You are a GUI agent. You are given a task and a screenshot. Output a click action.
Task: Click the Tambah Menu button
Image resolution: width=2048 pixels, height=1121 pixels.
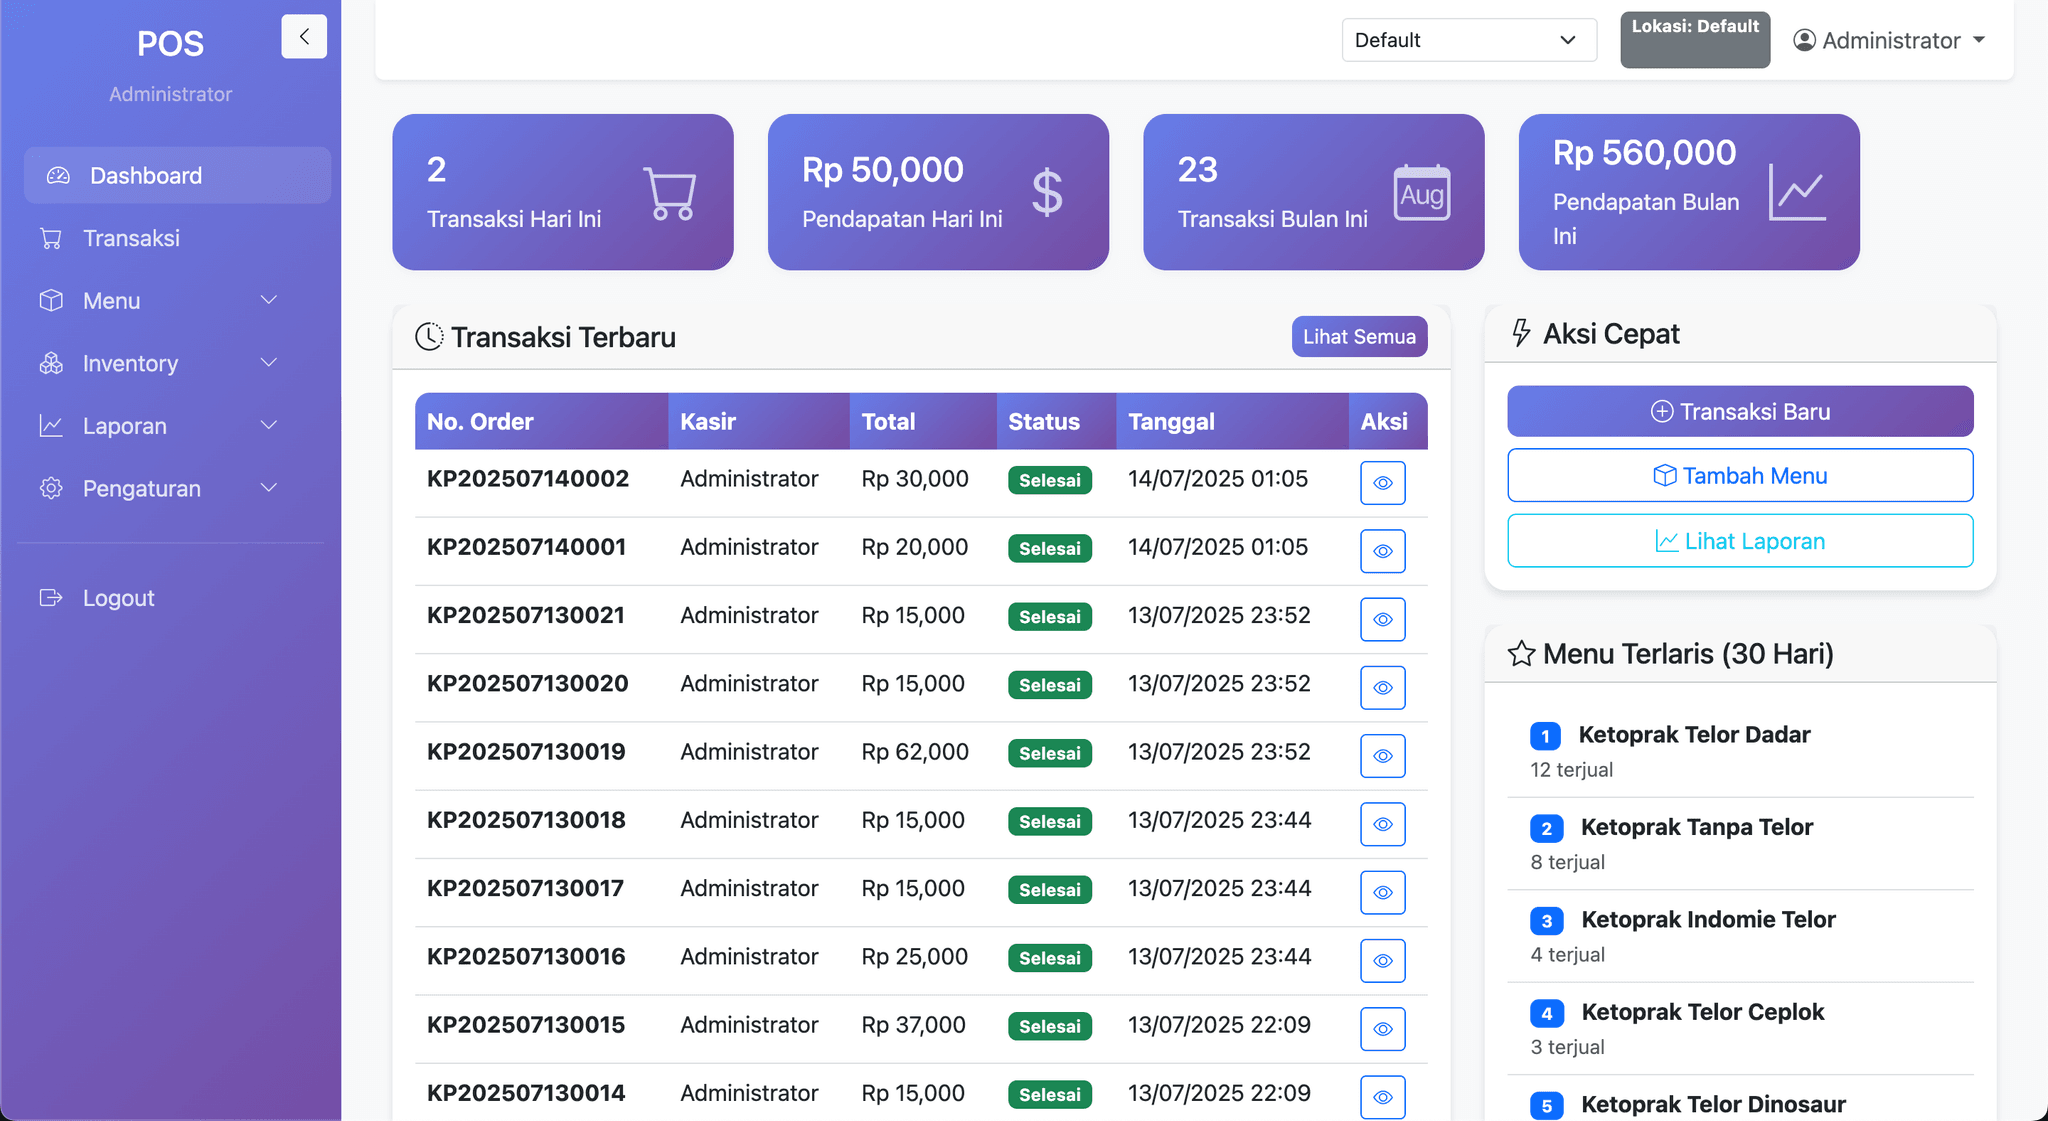coord(1739,476)
